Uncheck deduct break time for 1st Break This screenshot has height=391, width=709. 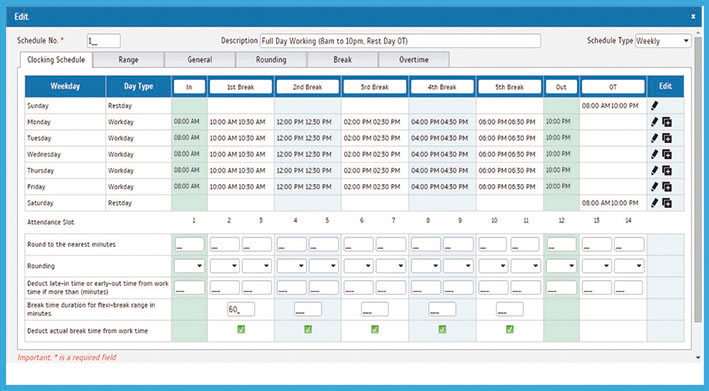coord(241,330)
